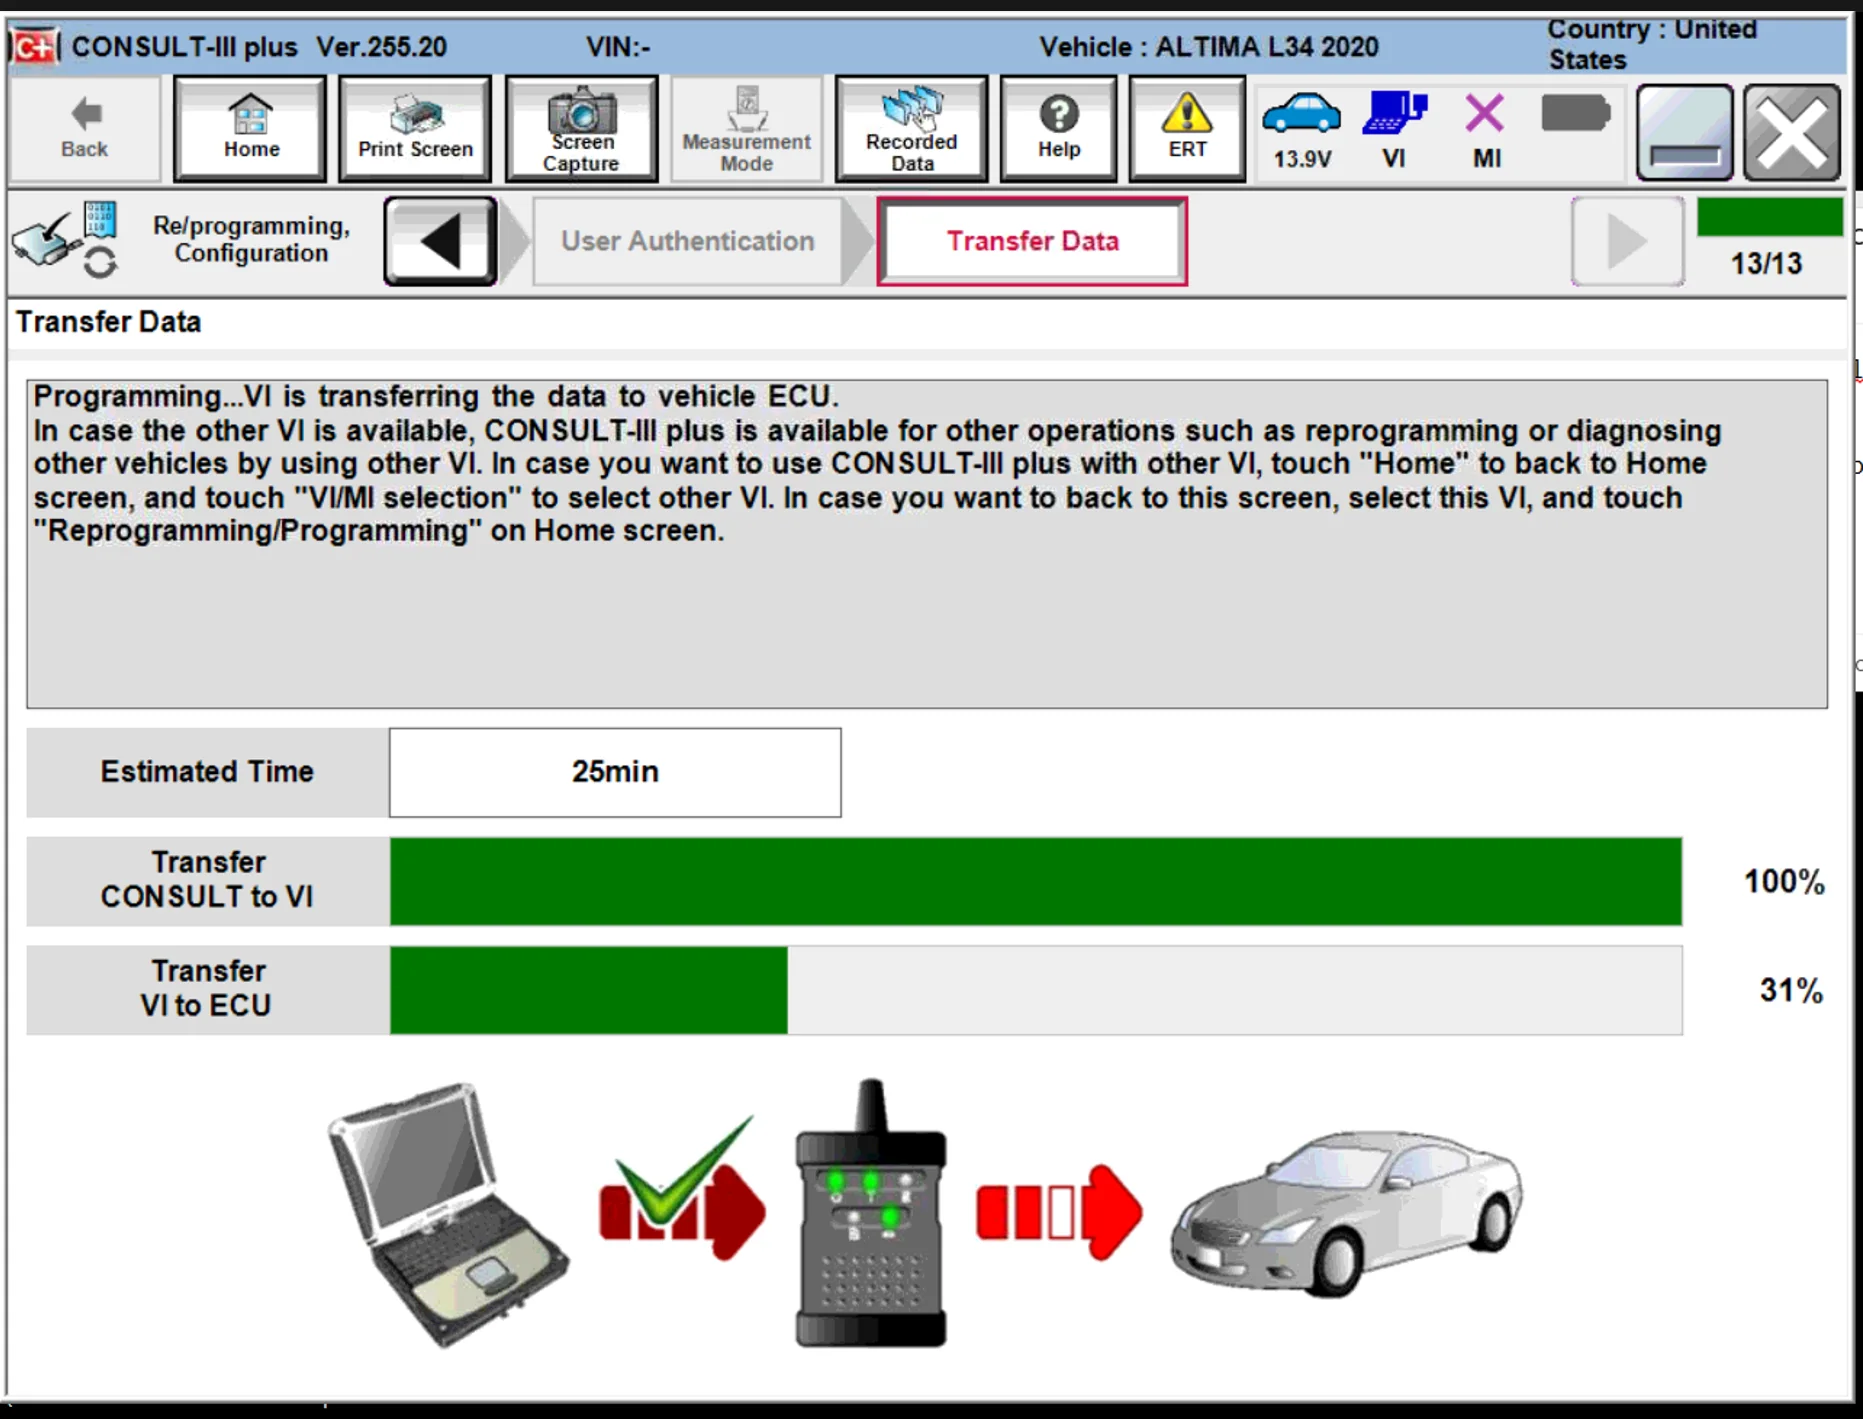Click the vehicle battery voltage icon

[x=1302, y=128]
